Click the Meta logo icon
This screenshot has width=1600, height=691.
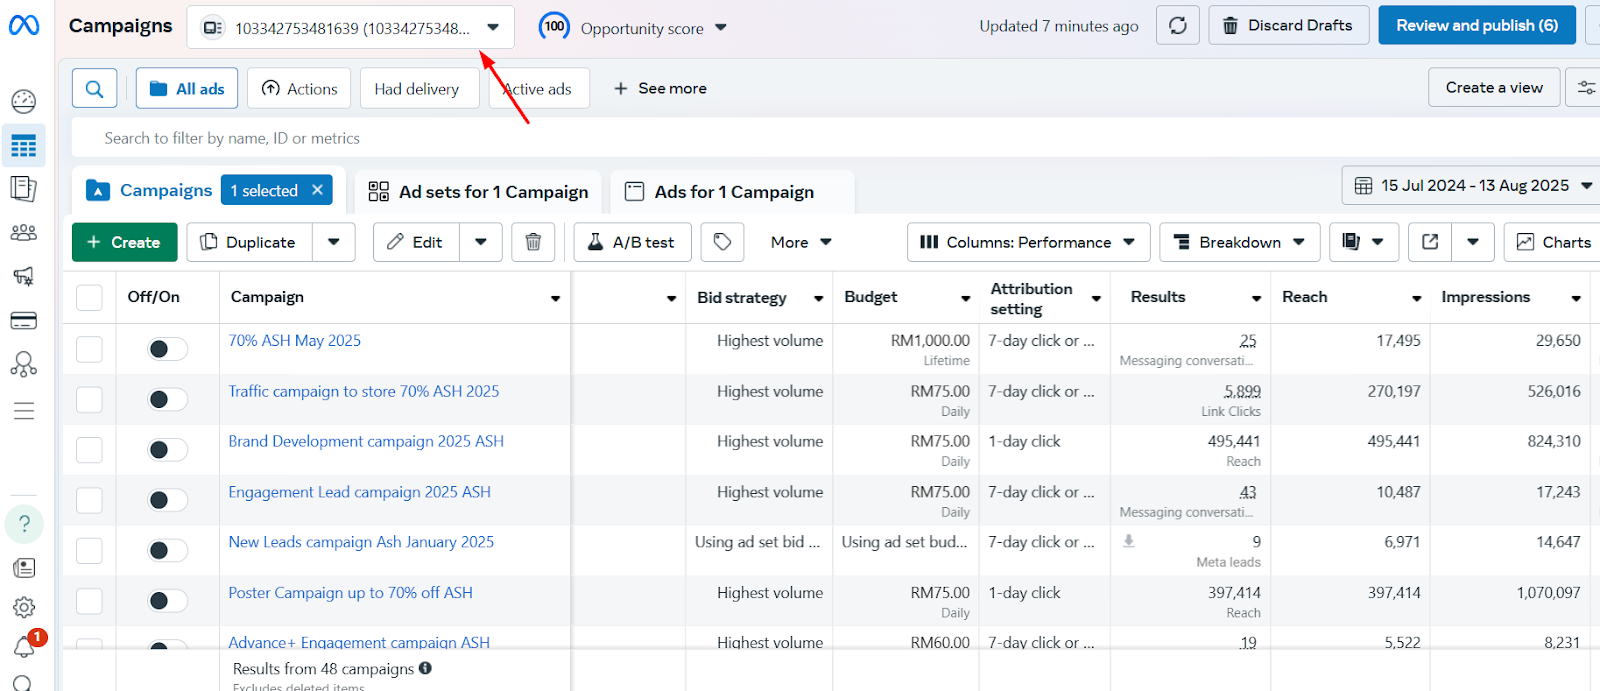24,25
